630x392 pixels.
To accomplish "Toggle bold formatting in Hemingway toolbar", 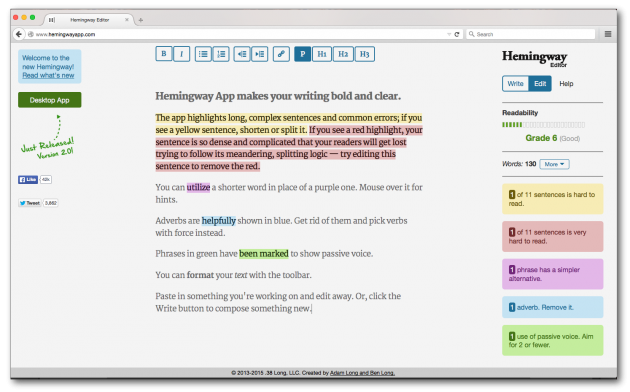I will tap(164, 54).
